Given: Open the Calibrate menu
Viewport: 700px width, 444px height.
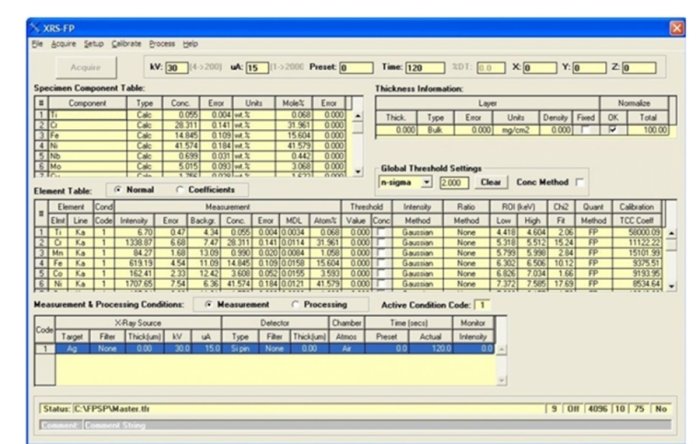Looking at the screenshot, I should point(126,44).
